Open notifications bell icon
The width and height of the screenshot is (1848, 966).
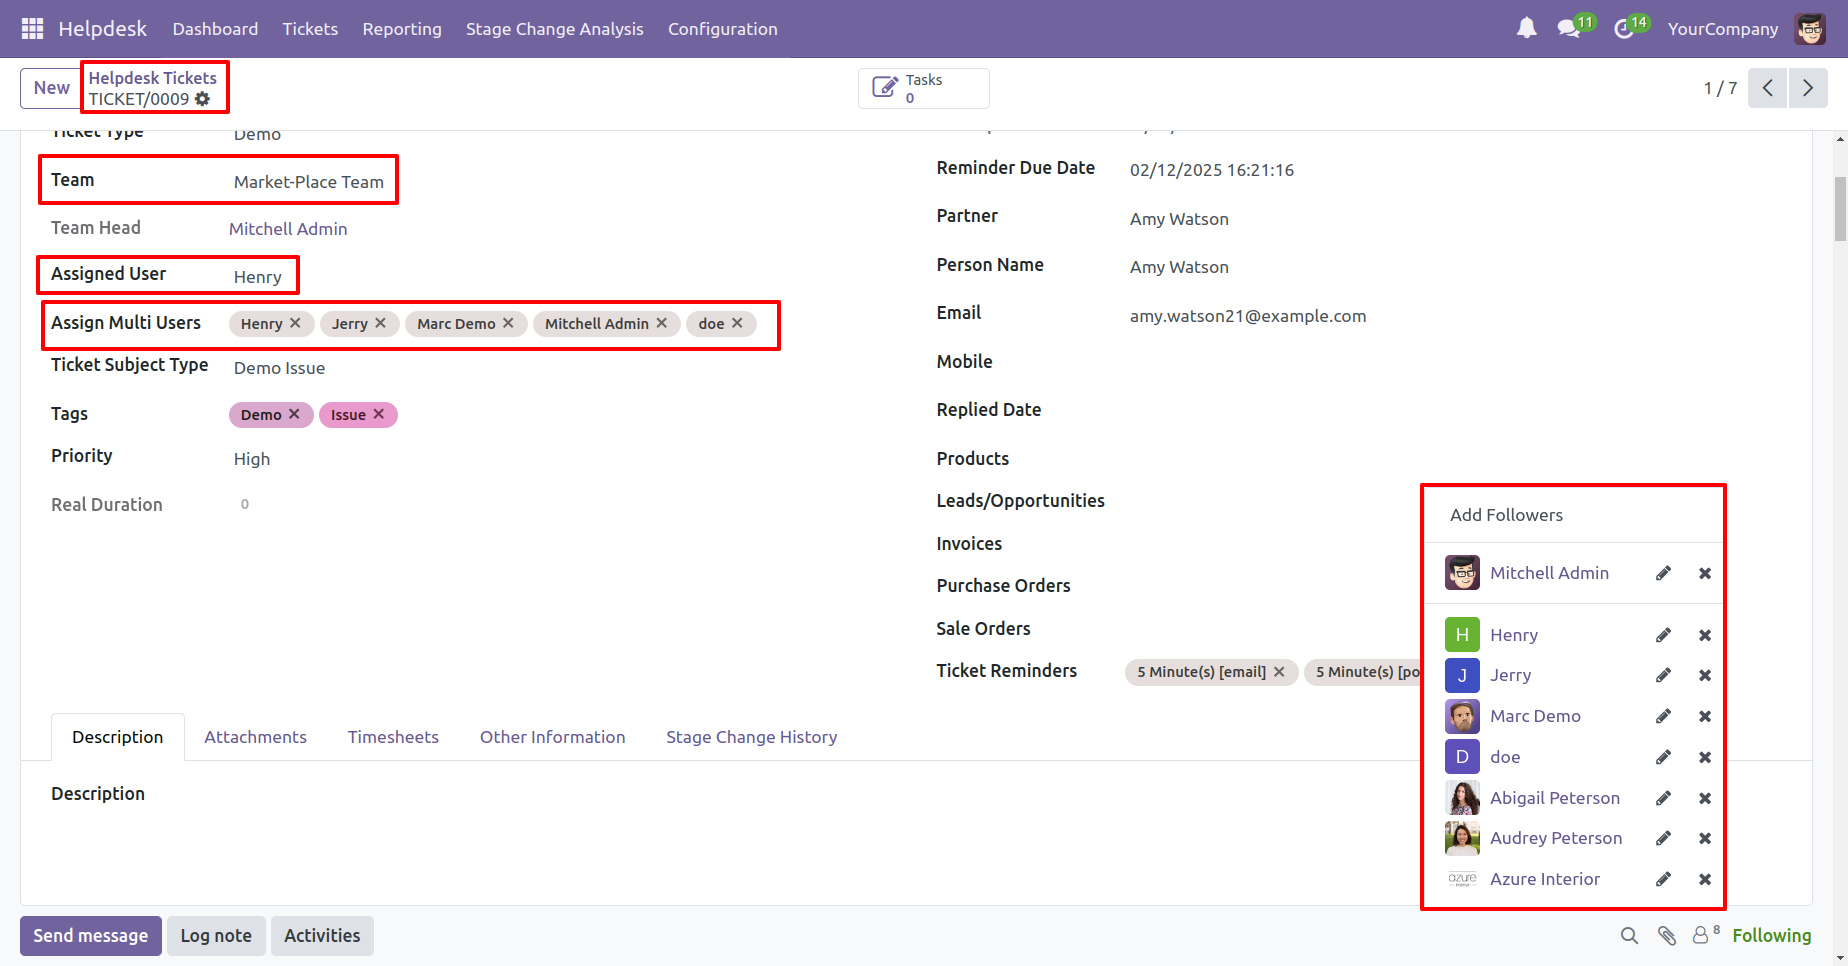coord(1526,29)
